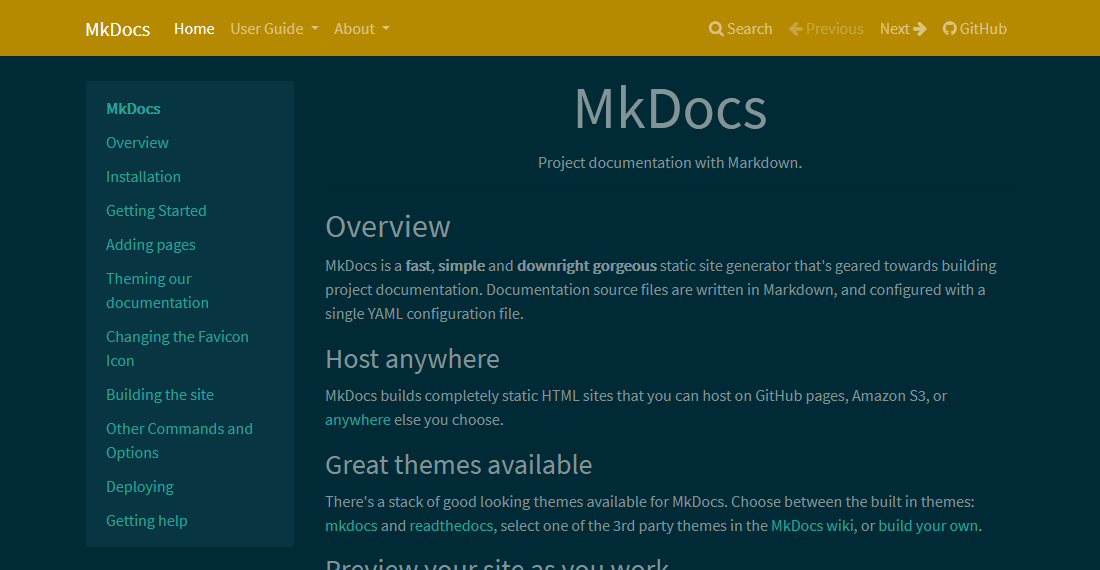Jump to Adding pages in sidebar
The height and width of the screenshot is (570, 1100).
(151, 245)
